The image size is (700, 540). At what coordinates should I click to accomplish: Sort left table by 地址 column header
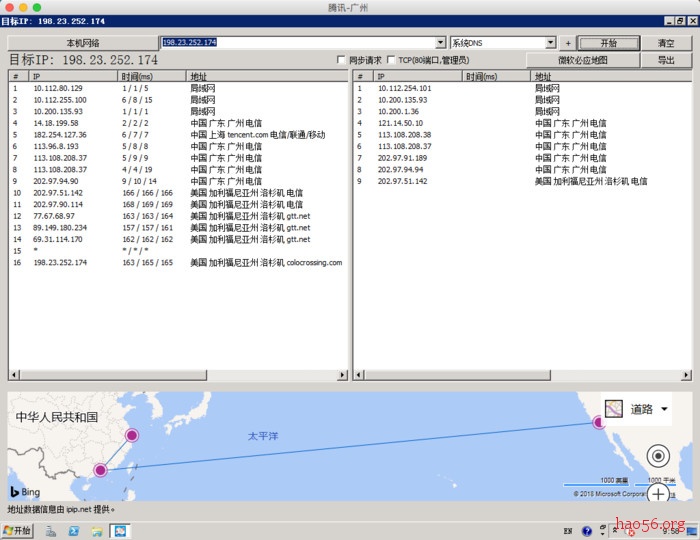267,76
